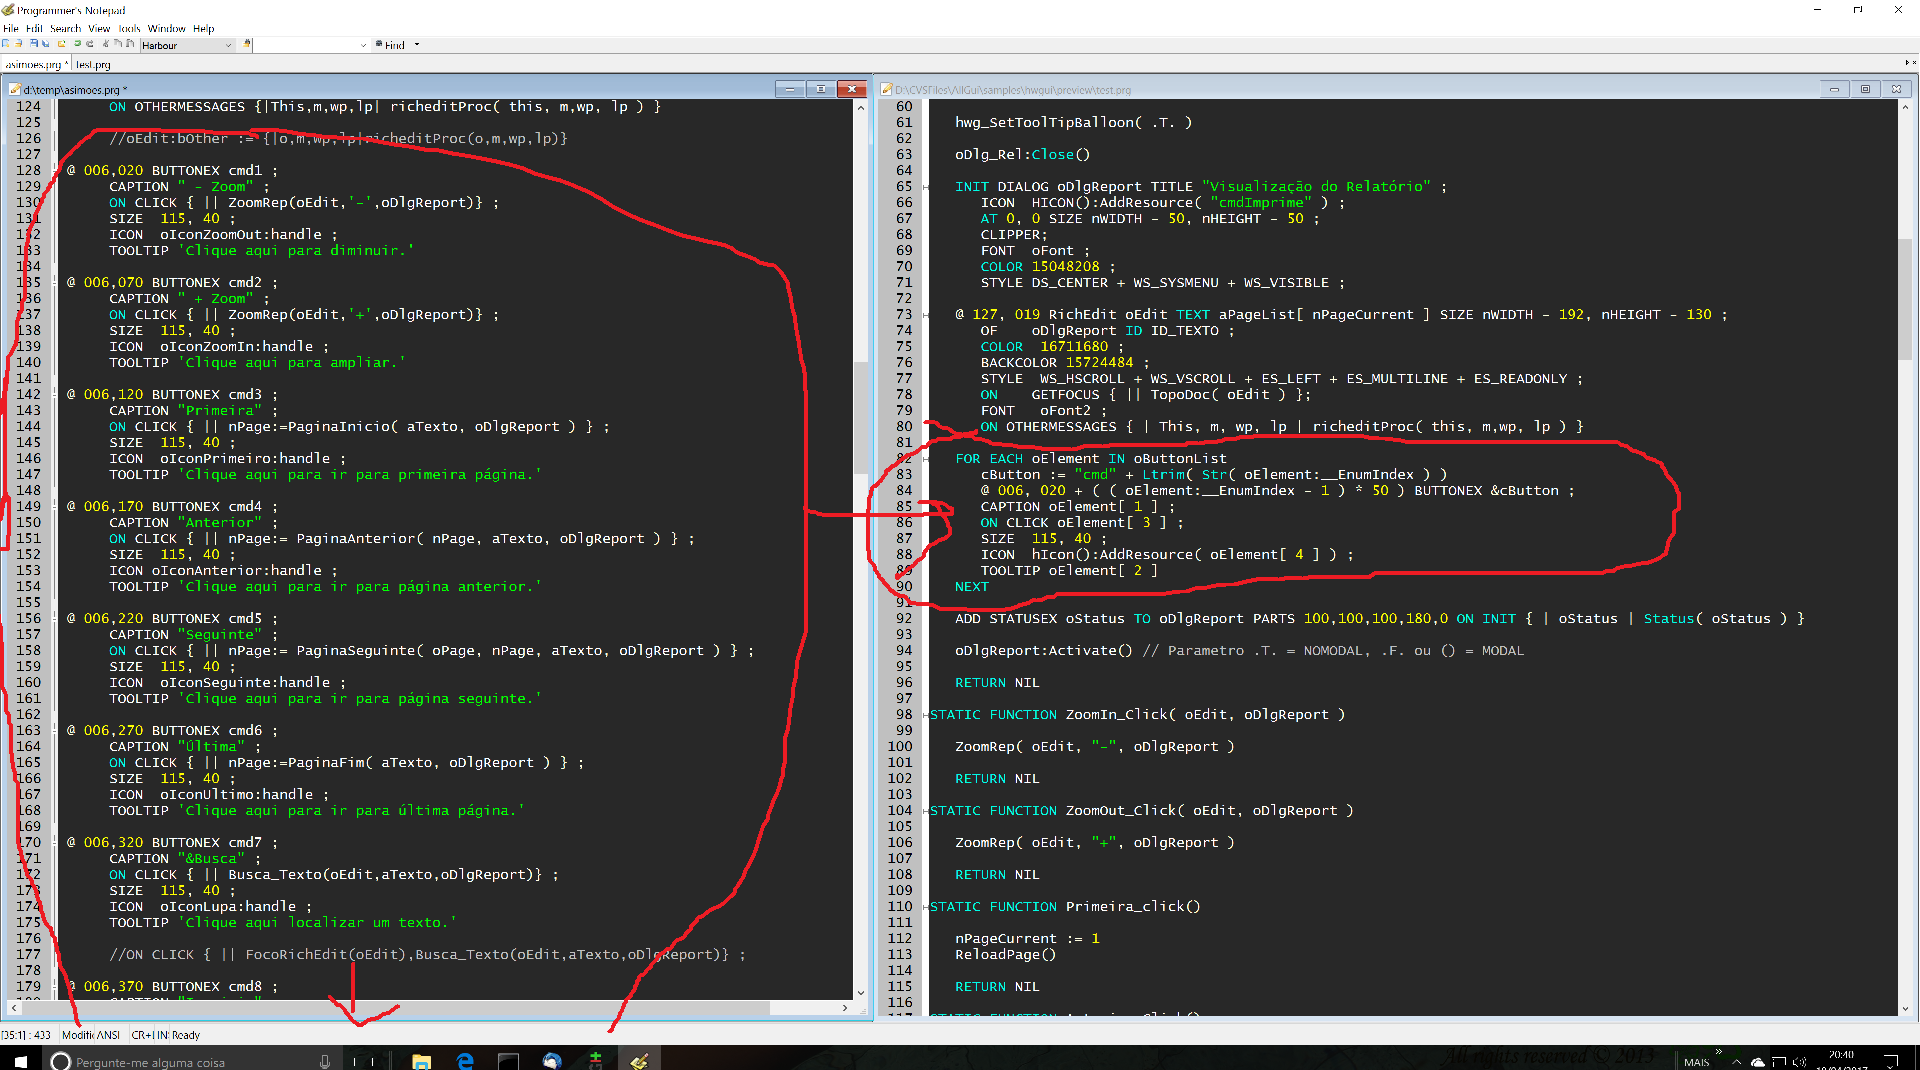Collapse the ZoomIn_Click function fold marker
Screen dimensions: 1920x1070
(x=925, y=715)
